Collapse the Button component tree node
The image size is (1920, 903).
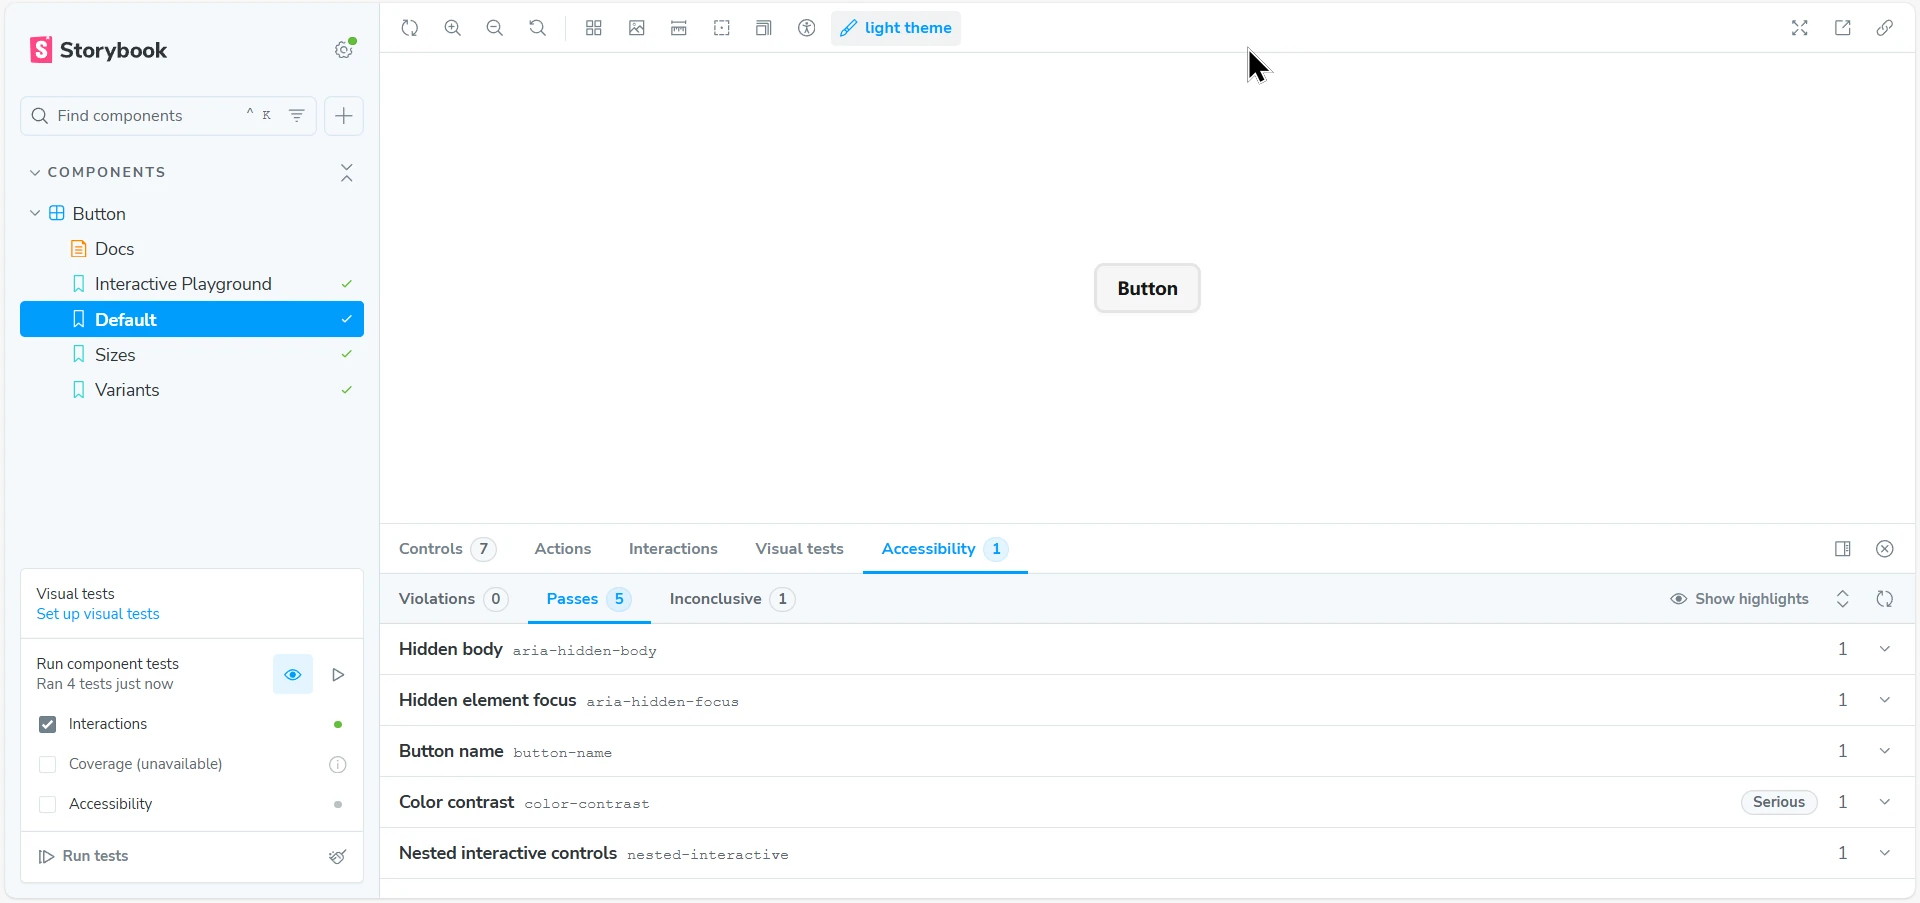tap(35, 214)
